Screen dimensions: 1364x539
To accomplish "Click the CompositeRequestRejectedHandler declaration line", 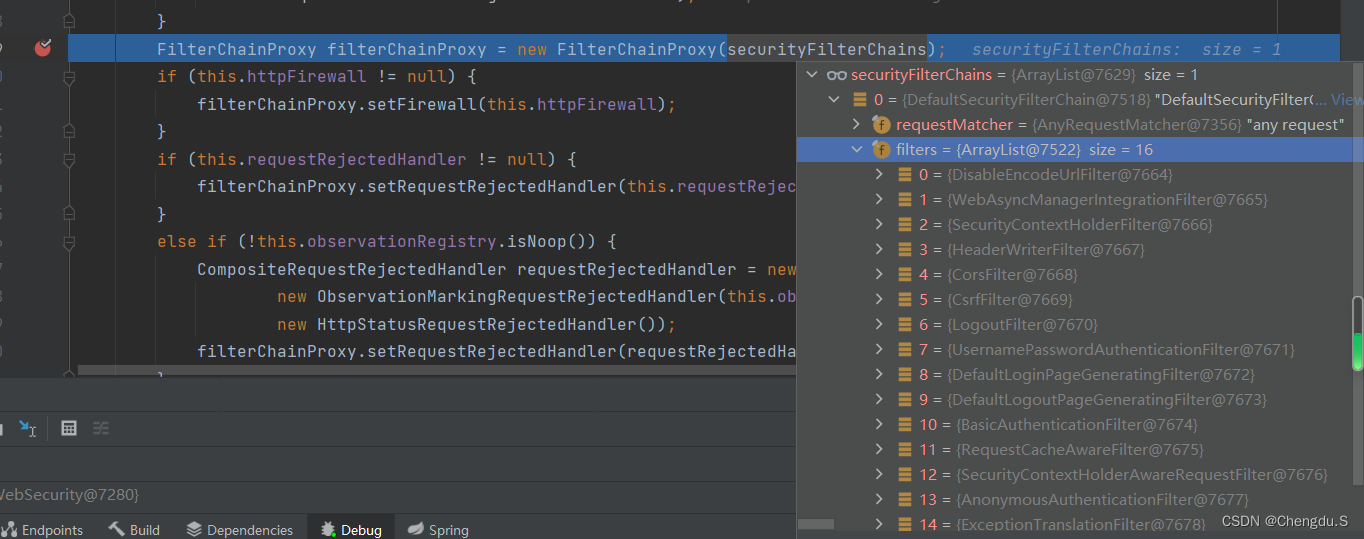I will [497, 269].
